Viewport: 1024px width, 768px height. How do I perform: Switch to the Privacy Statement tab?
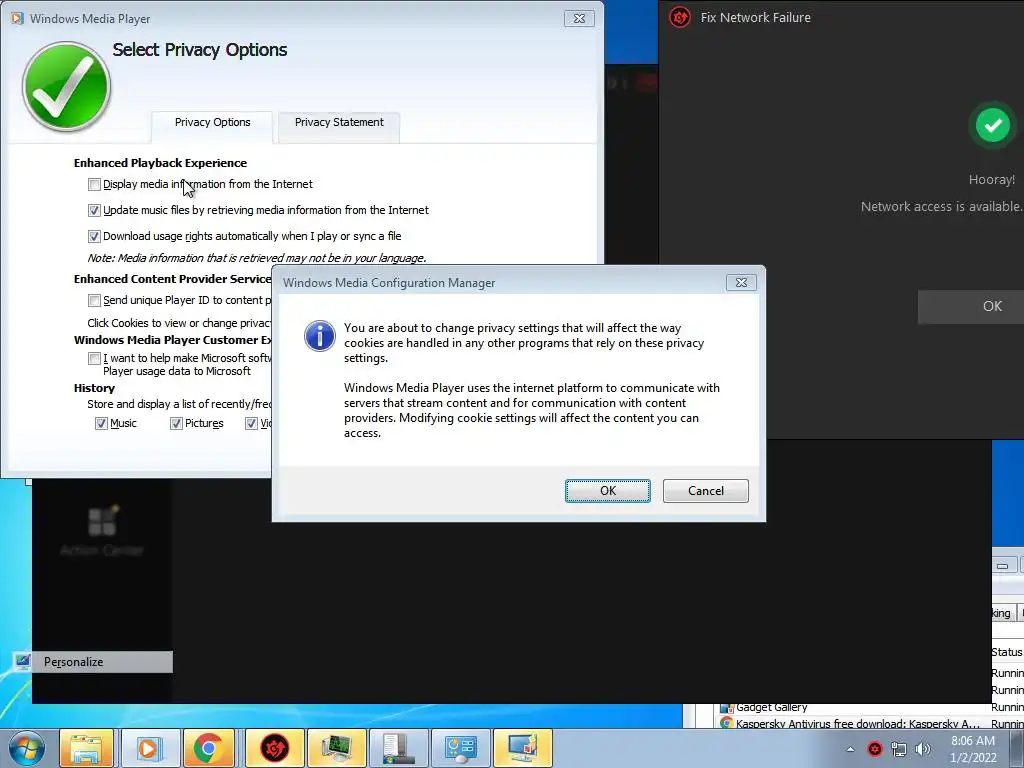pos(339,122)
